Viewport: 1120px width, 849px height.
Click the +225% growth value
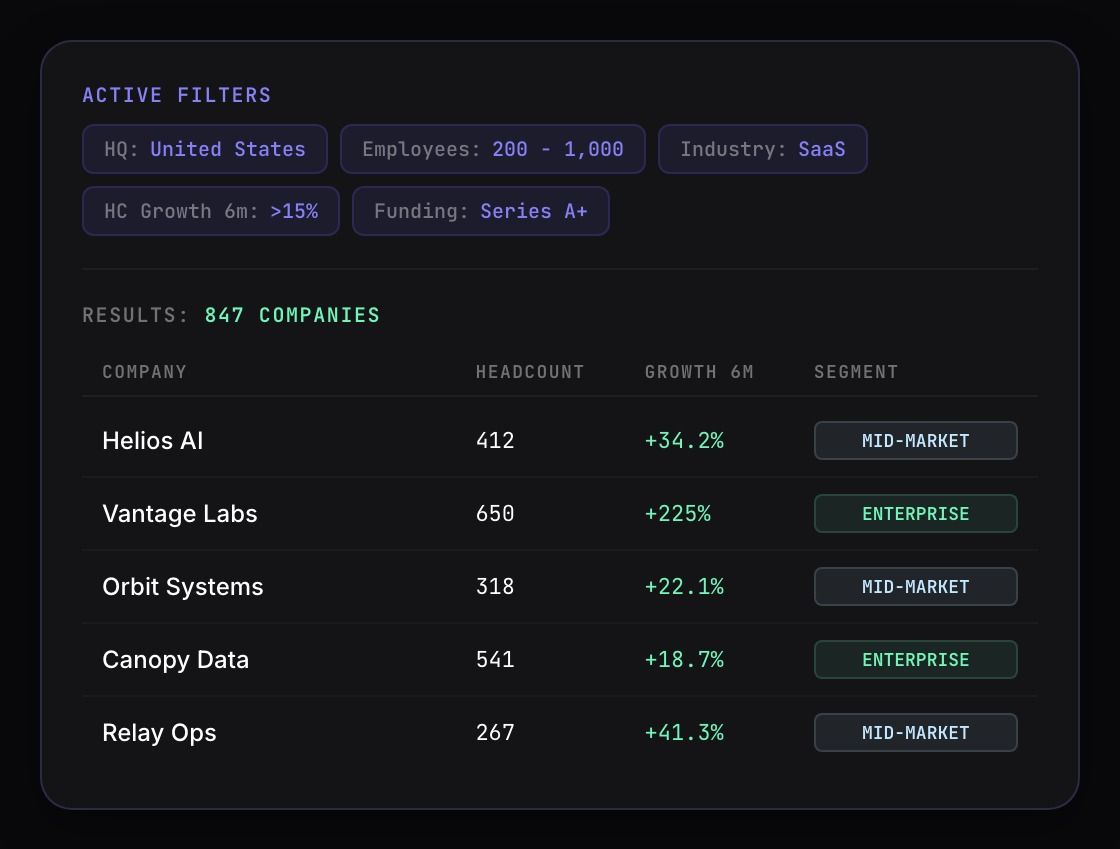coord(678,513)
